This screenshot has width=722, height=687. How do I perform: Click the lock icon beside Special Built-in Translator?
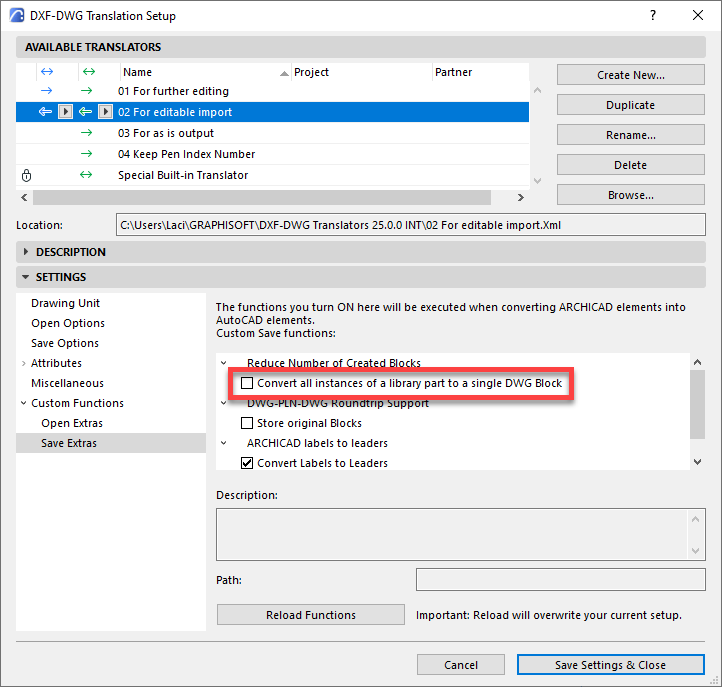[x=27, y=175]
